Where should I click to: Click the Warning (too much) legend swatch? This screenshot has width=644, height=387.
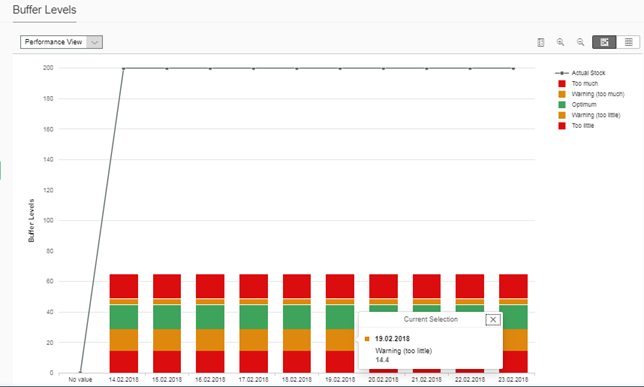click(562, 94)
